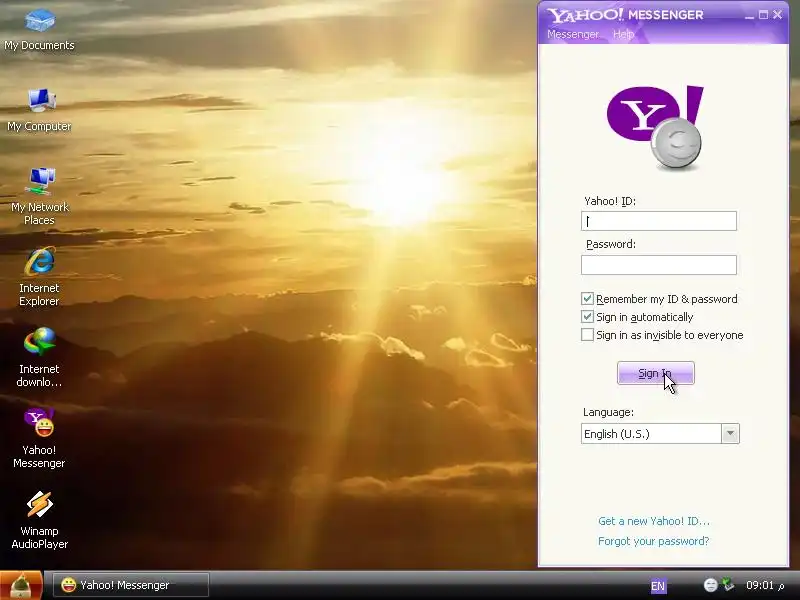This screenshot has width=800, height=600.
Task: Click the 09:01 clock in the taskbar
Action: pyautogui.click(x=760, y=585)
